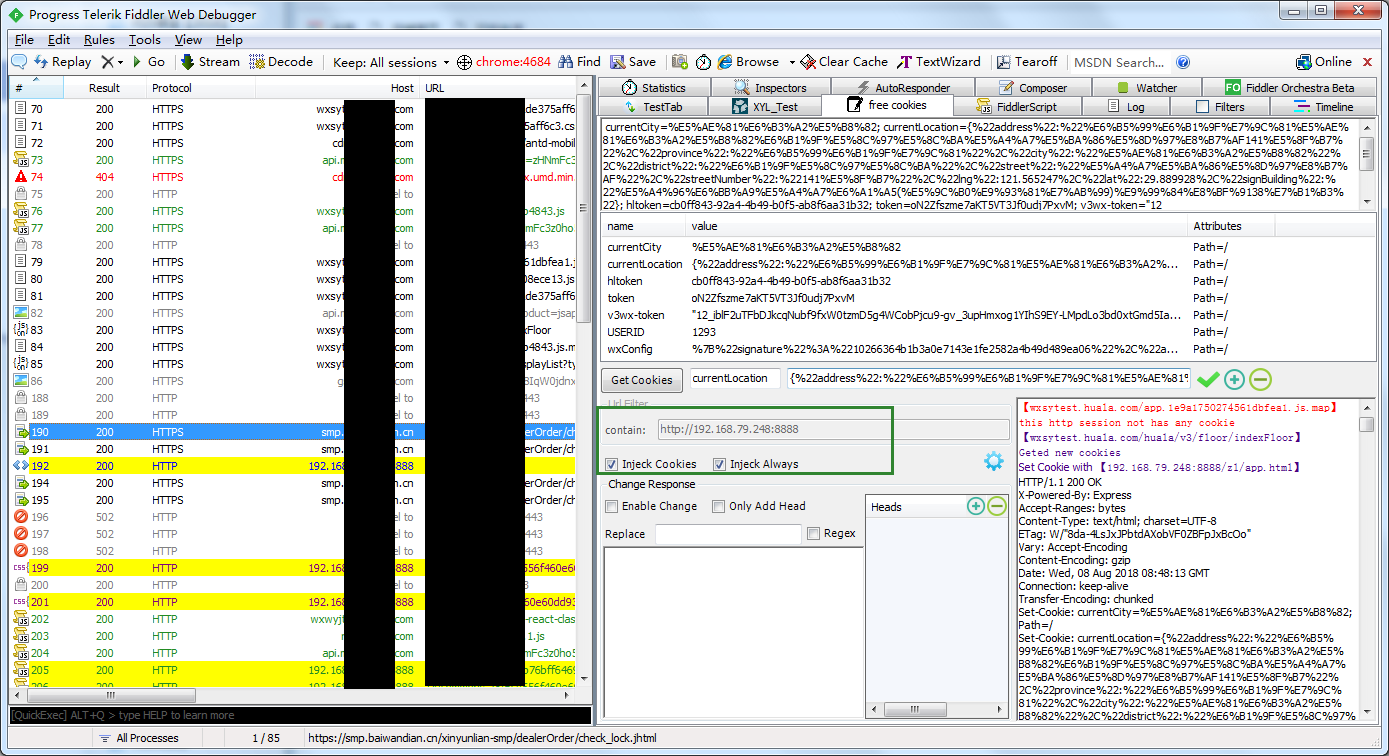This screenshot has width=1389, height=756.
Task: Open the Filters tab
Action: 1220,107
